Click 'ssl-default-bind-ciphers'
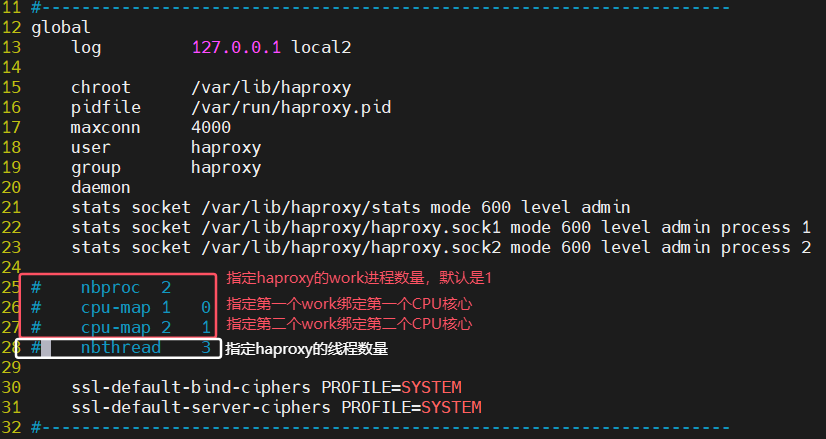This screenshot has width=826, height=439. 191,388
